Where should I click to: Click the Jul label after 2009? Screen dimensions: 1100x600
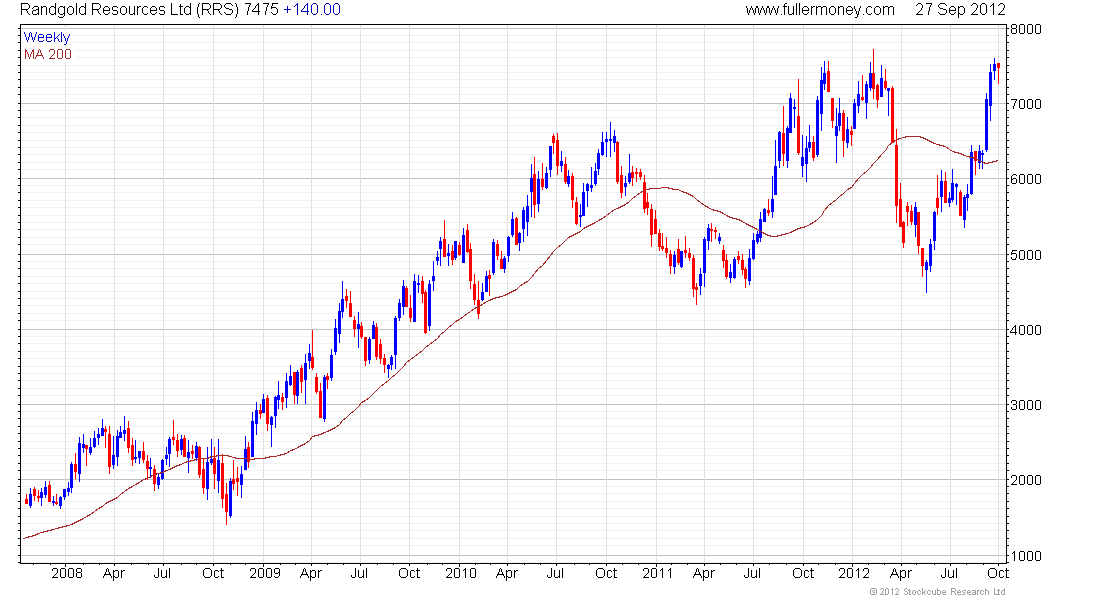tap(359, 573)
